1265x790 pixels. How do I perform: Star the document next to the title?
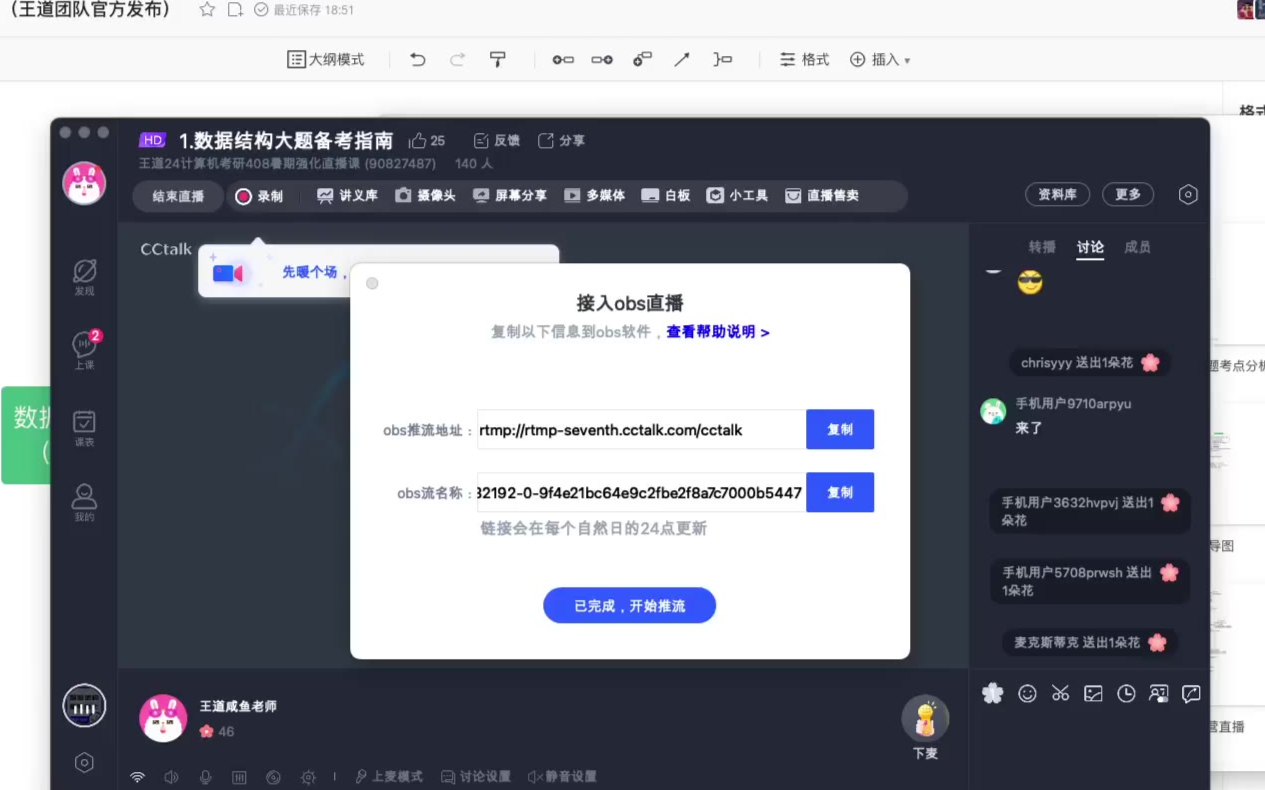click(207, 10)
